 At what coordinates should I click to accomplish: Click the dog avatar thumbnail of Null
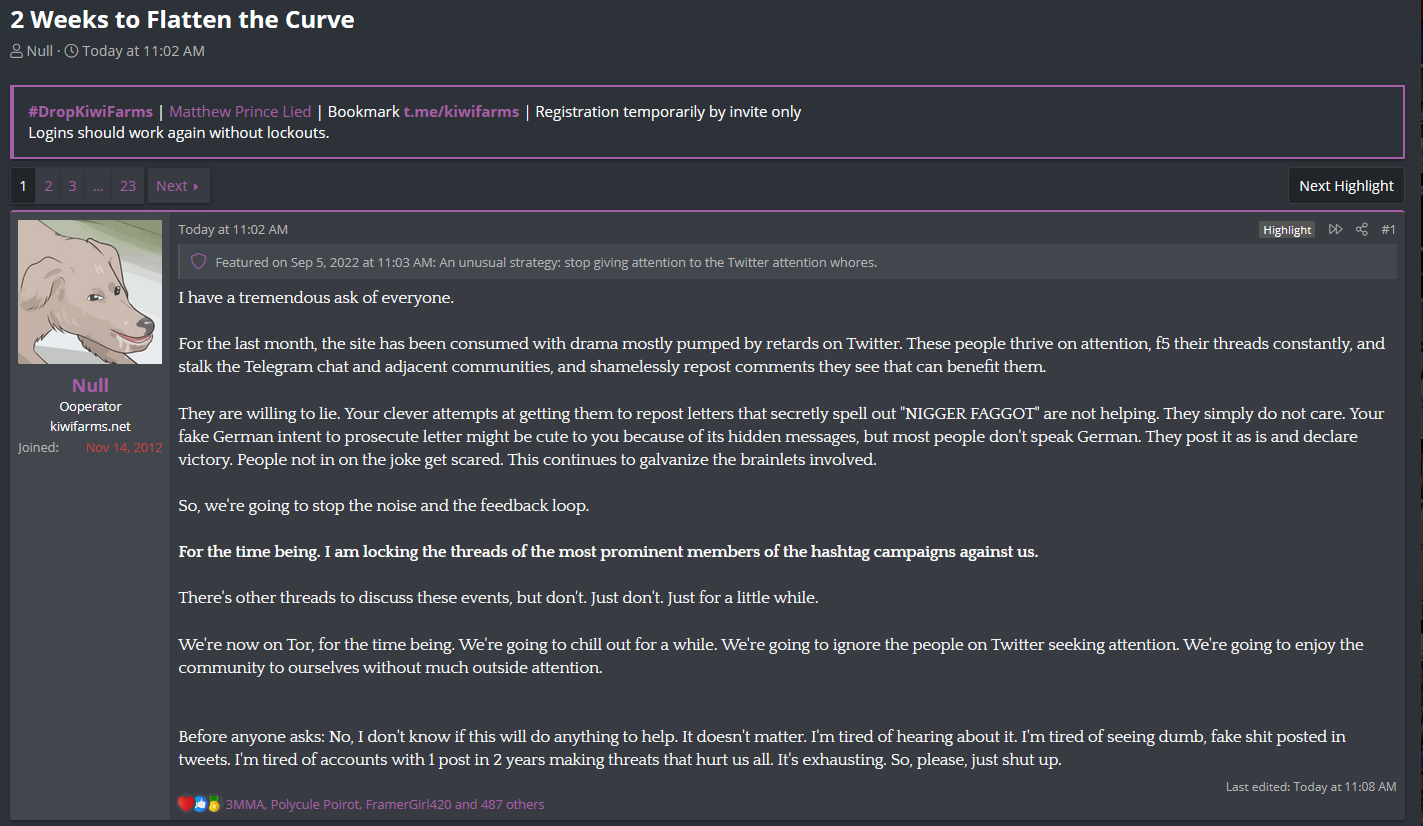90,292
